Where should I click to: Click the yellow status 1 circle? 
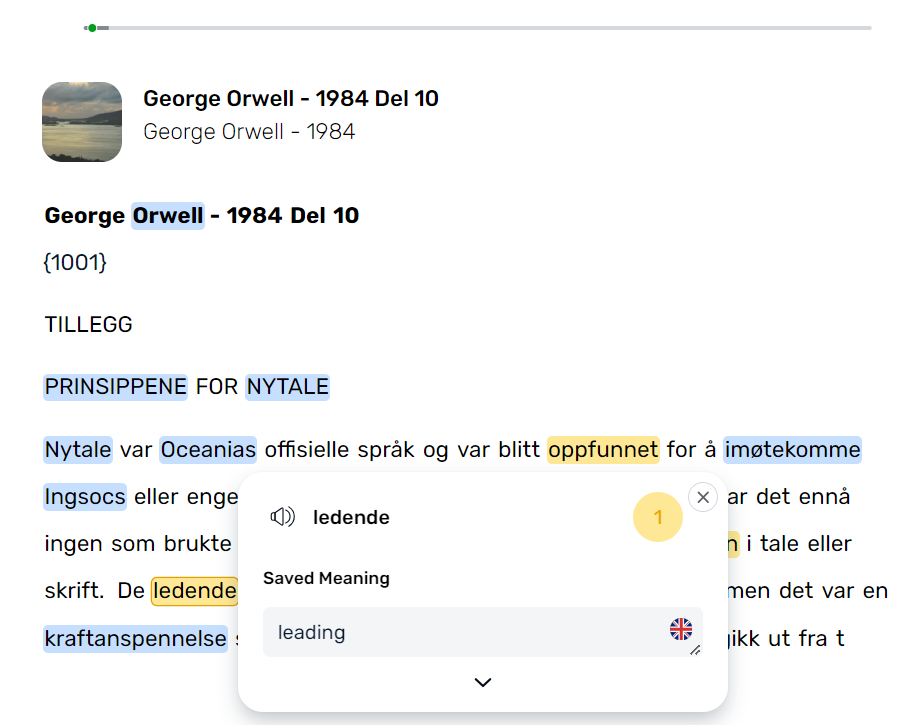tap(658, 517)
